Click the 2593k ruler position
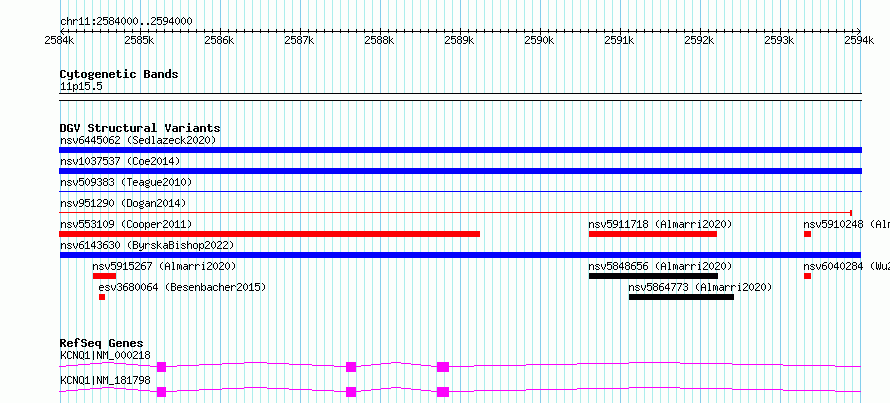The image size is (890, 403). [x=780, y=40]
